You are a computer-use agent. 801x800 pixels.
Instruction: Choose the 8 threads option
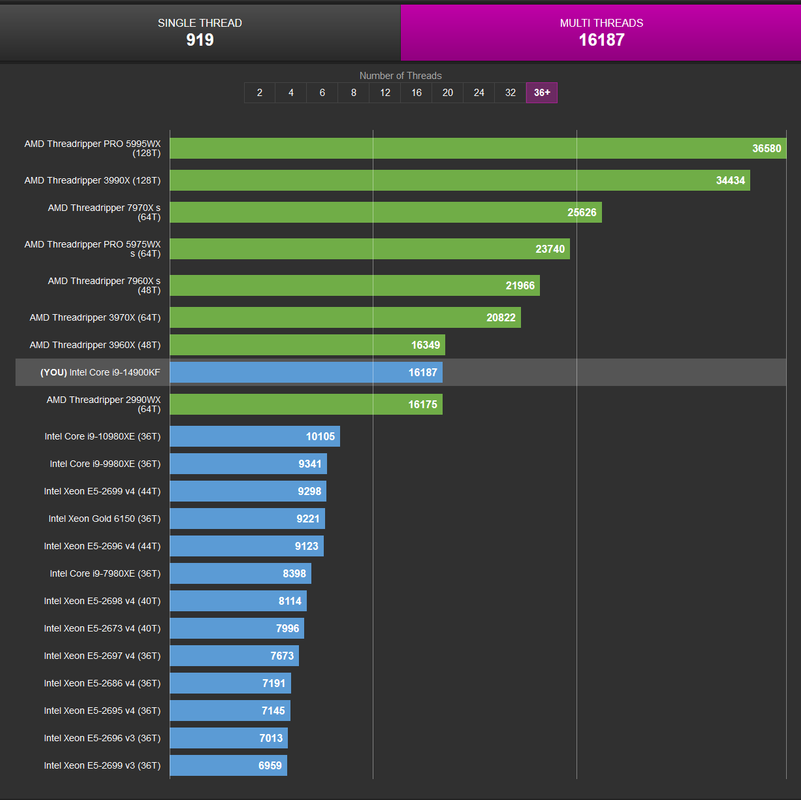[x=354, y=92]
